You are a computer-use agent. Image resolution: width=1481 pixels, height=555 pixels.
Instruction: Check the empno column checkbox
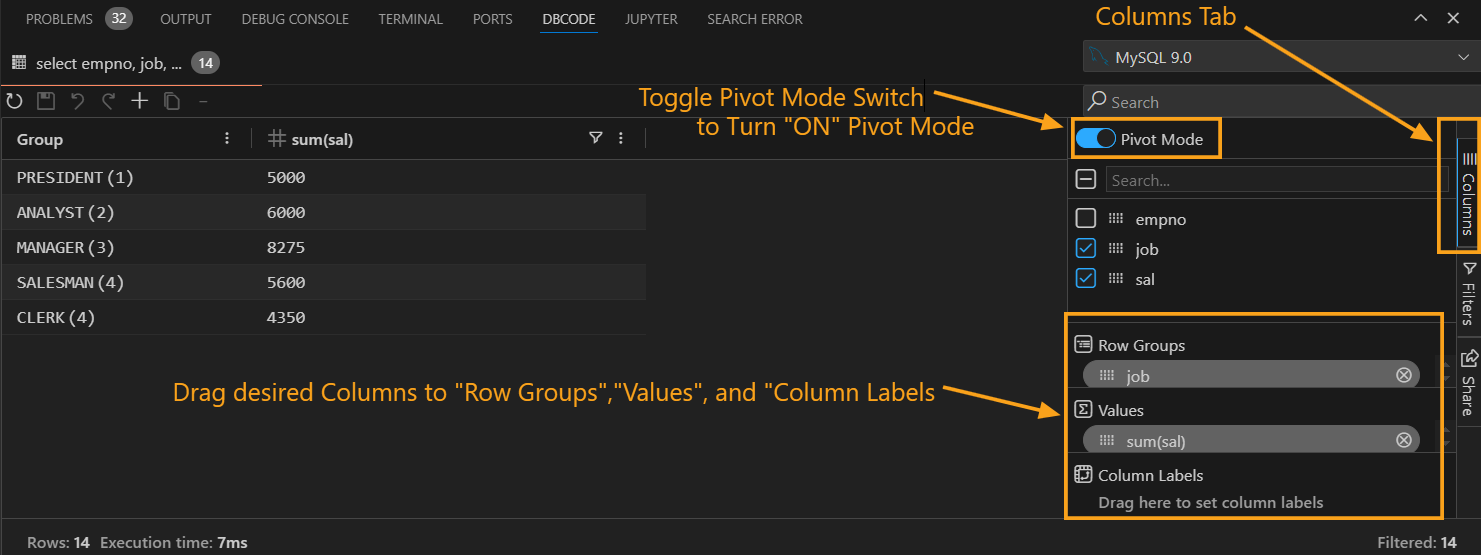1085,218
